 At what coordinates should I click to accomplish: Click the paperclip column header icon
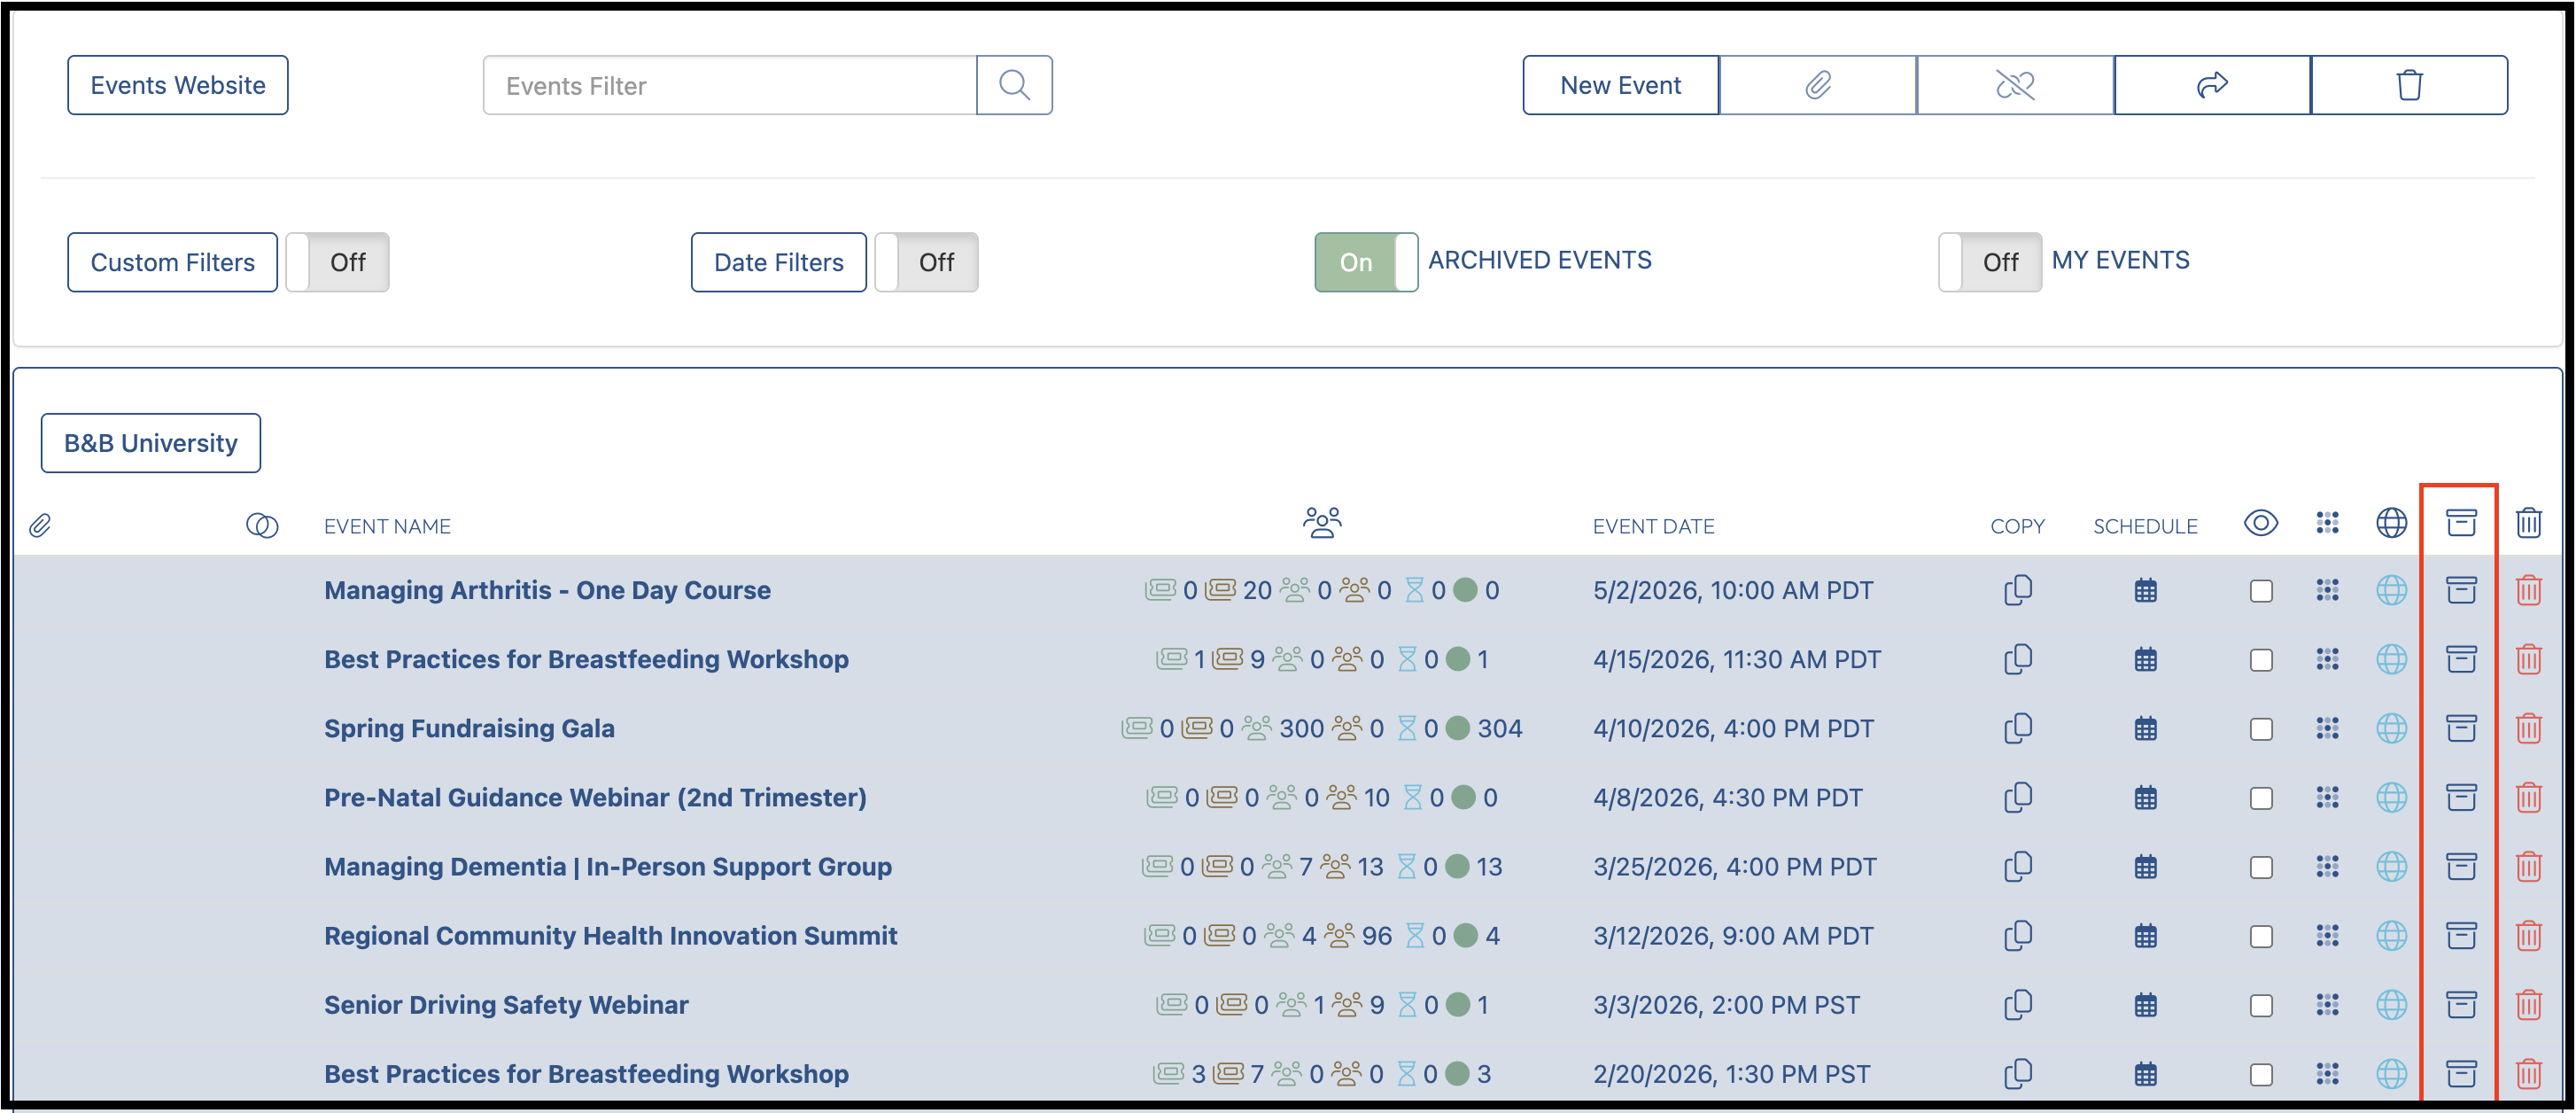point(40,525)
